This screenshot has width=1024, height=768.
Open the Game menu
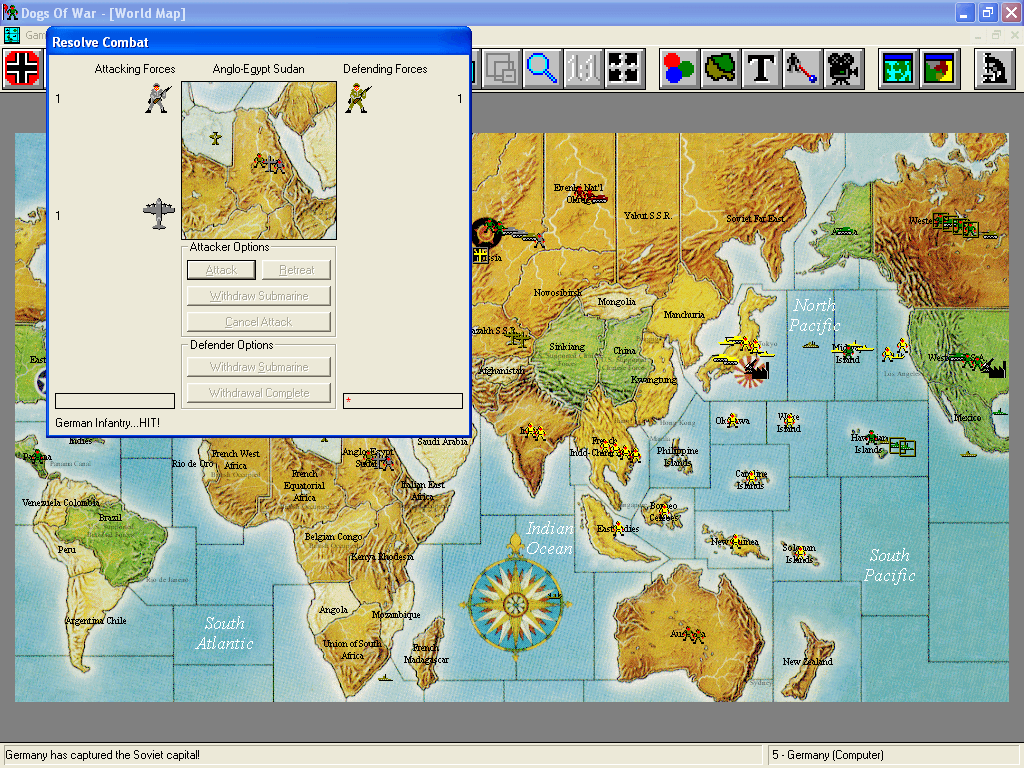35,35
